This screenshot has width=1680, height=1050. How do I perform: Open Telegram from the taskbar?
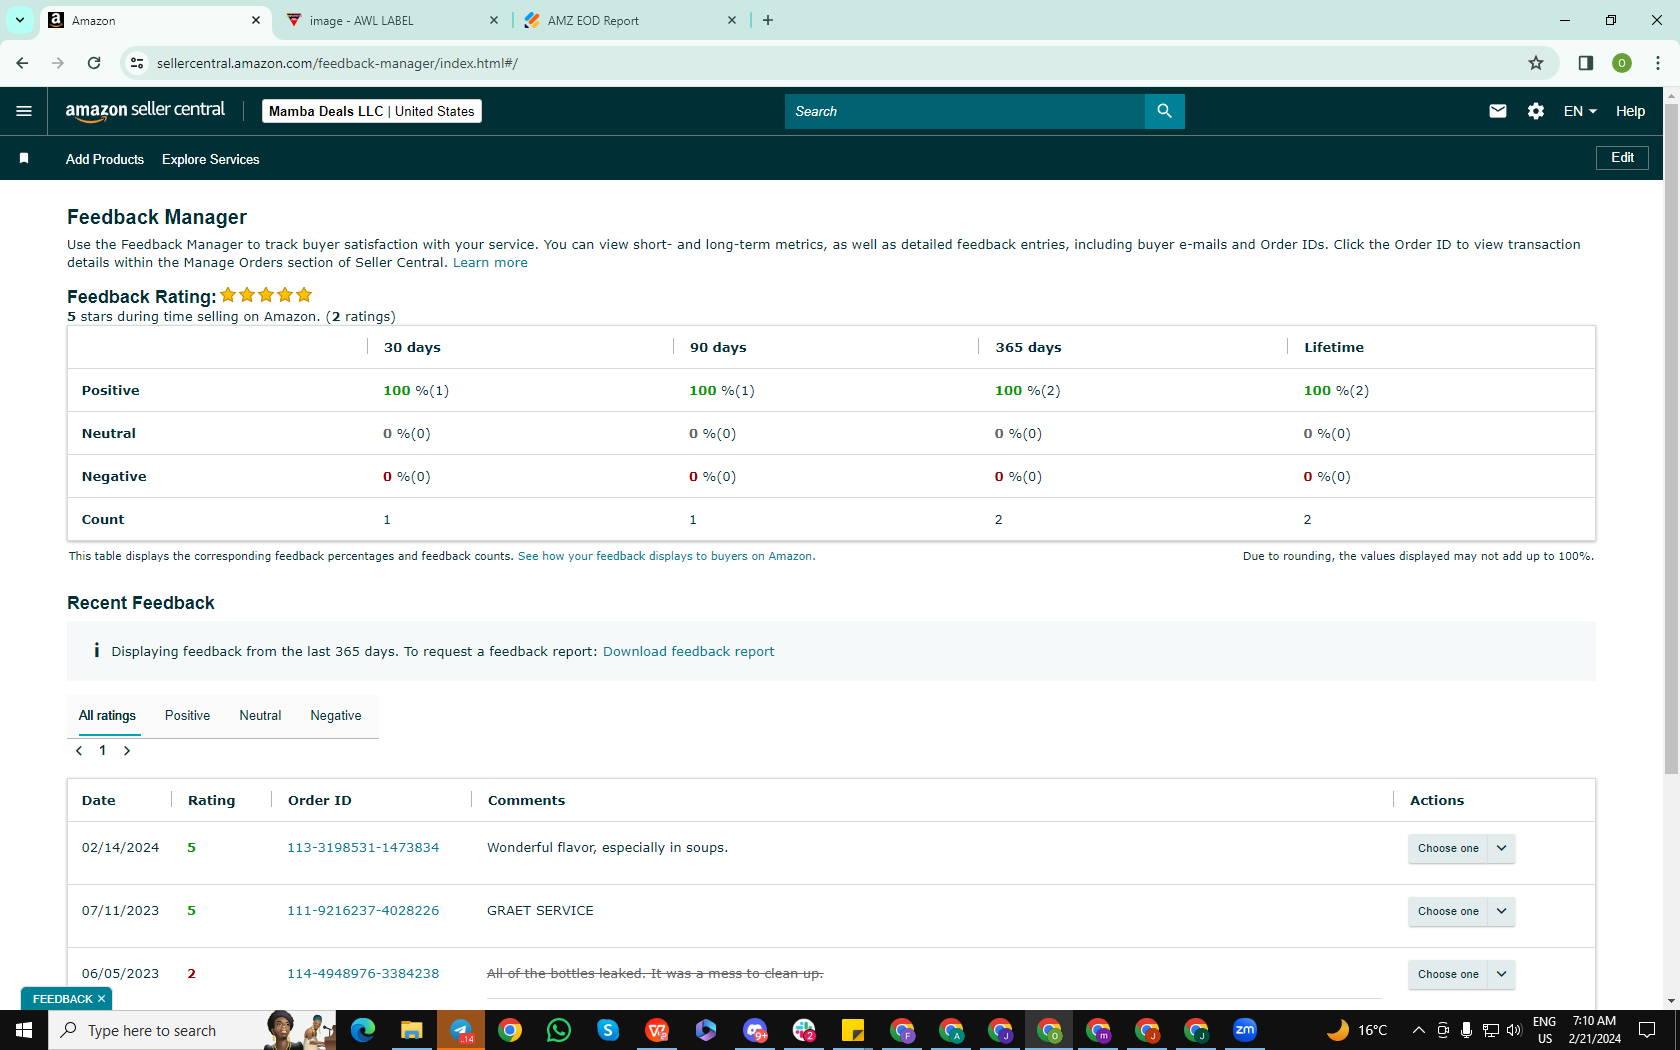(x=461, y=1030)
